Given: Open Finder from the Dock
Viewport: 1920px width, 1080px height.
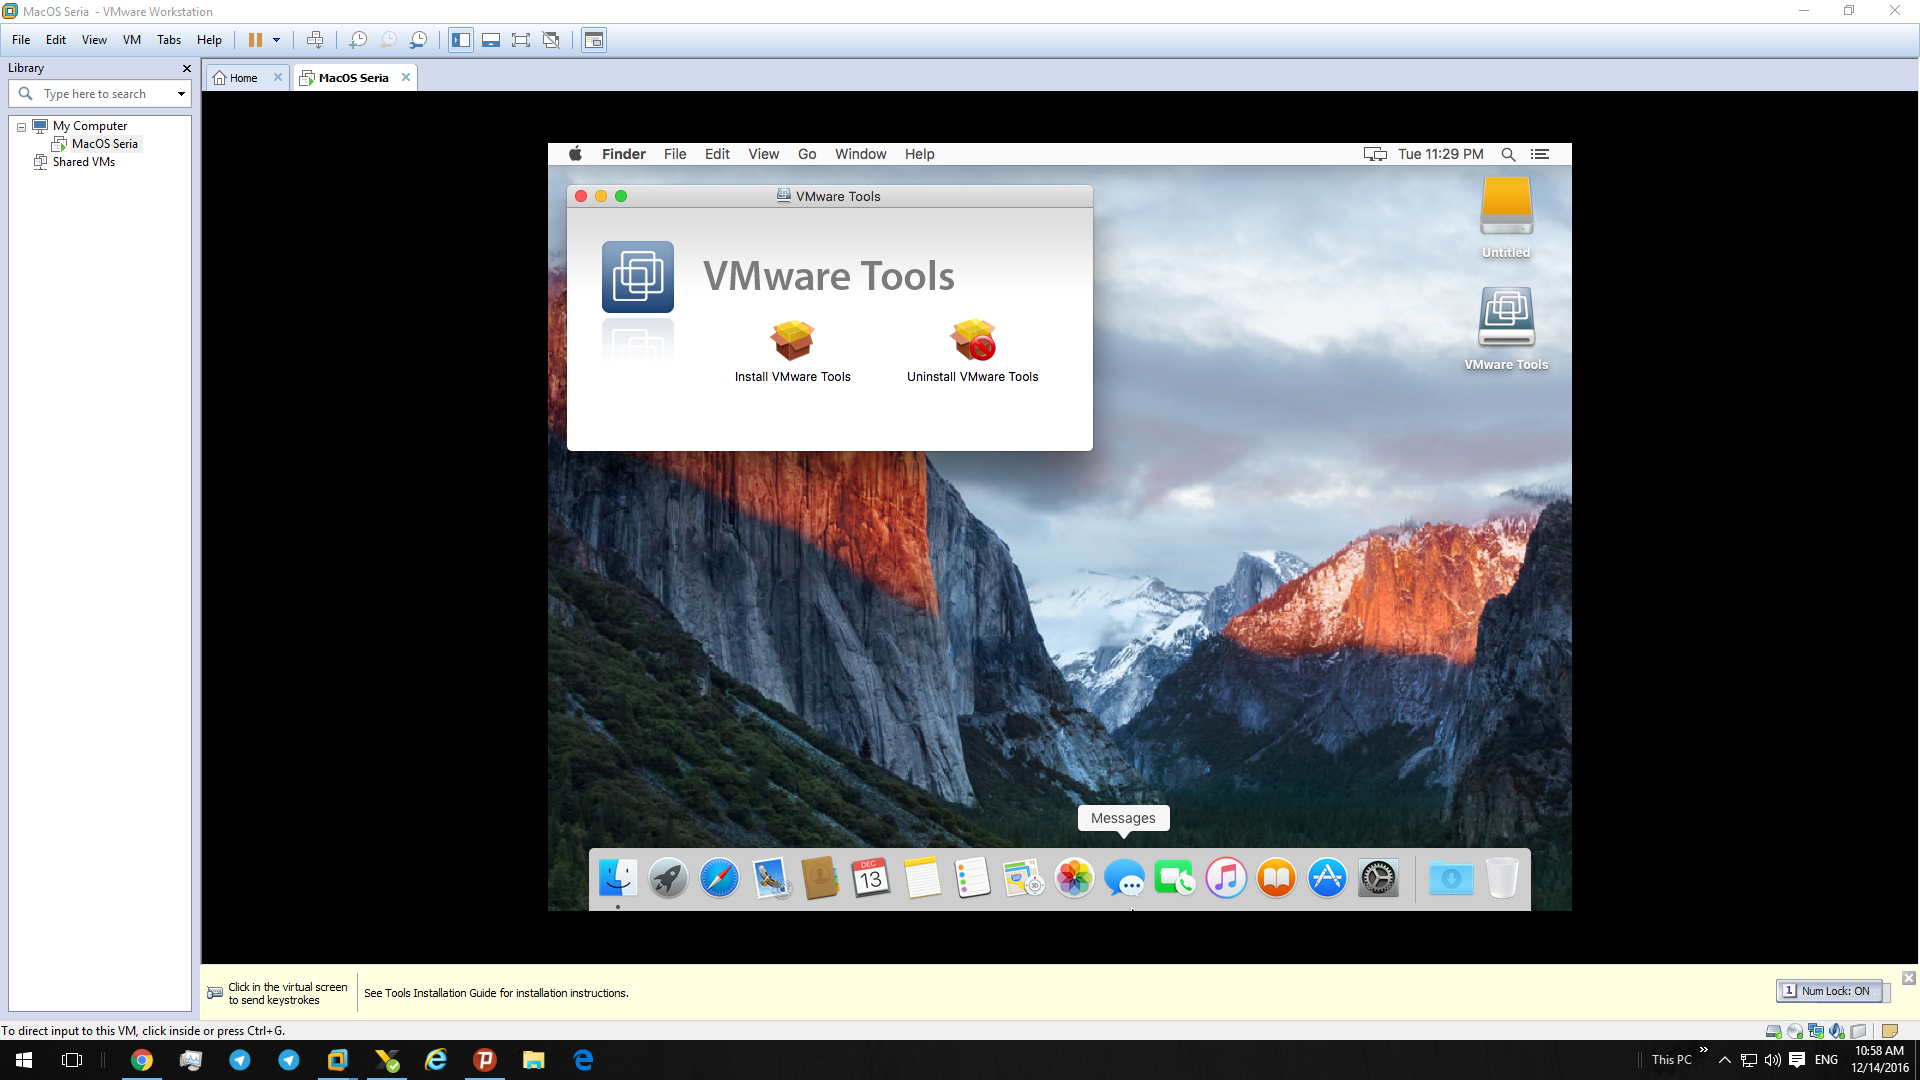Looking at the screenshot, I should tap(618, 878).
